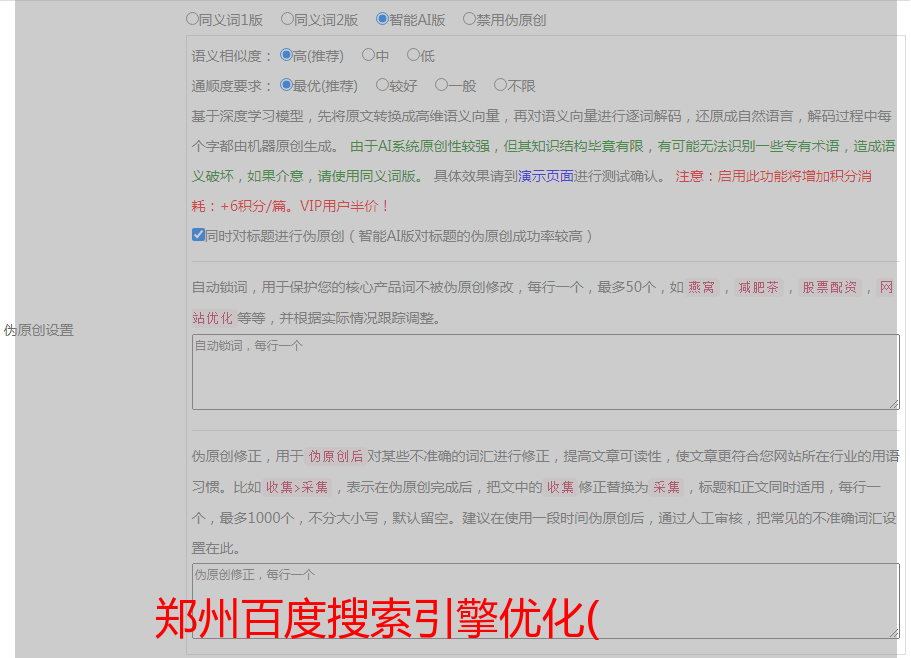Toggle 同时对标题进行伪原创 checkbox

[198, 235]
